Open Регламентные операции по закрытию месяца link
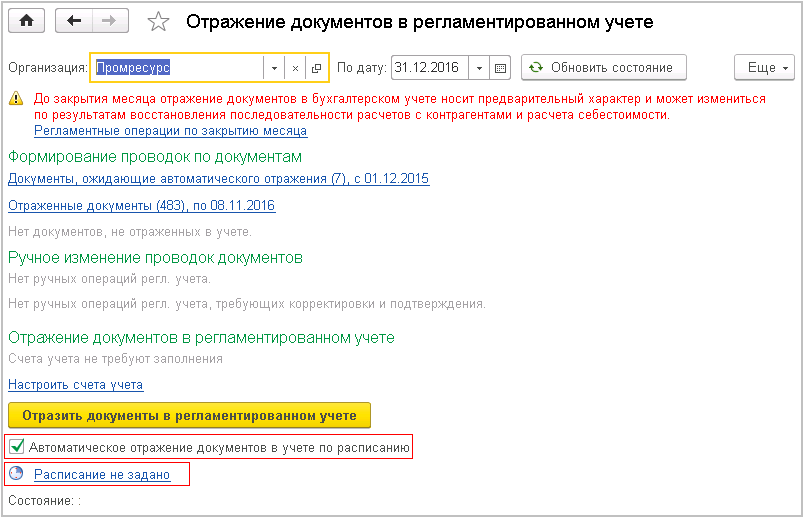This screenshot has width=804, height=521. 170,131
